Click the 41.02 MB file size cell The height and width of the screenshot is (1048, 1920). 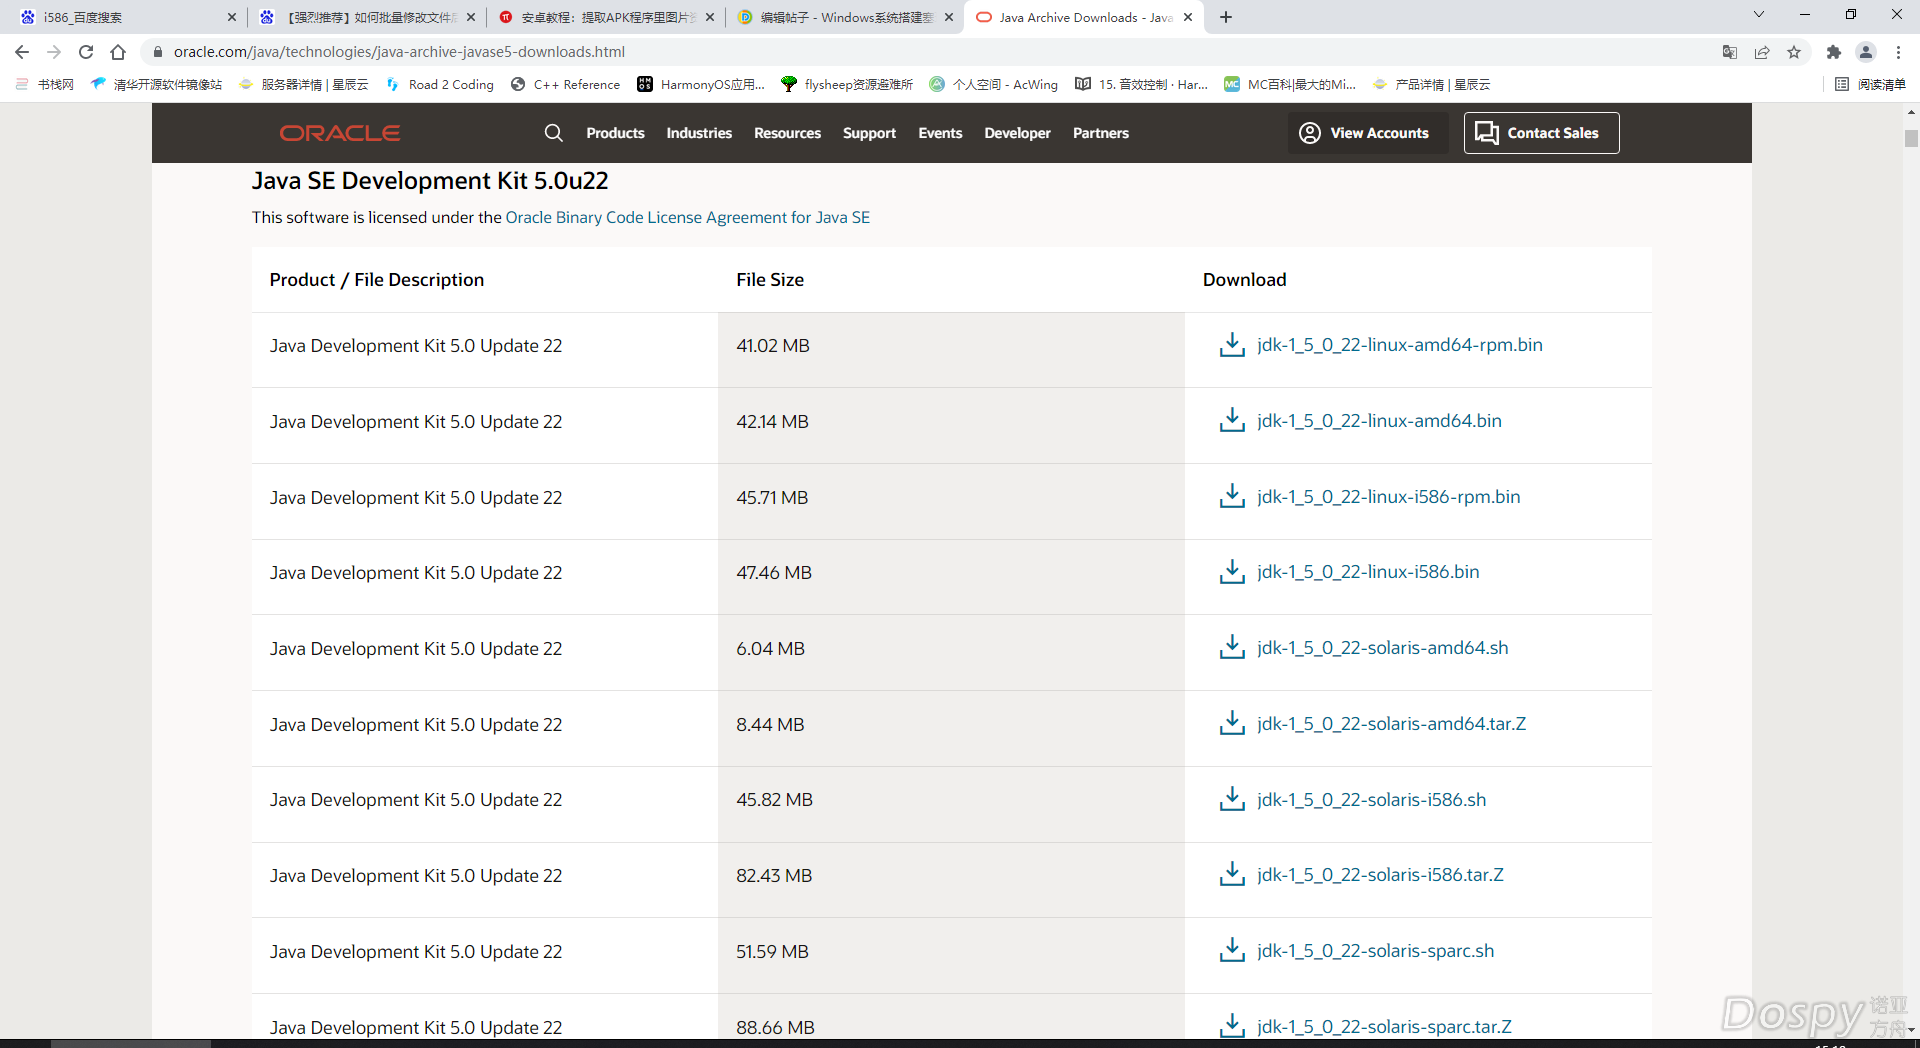(x=951, y=350)
